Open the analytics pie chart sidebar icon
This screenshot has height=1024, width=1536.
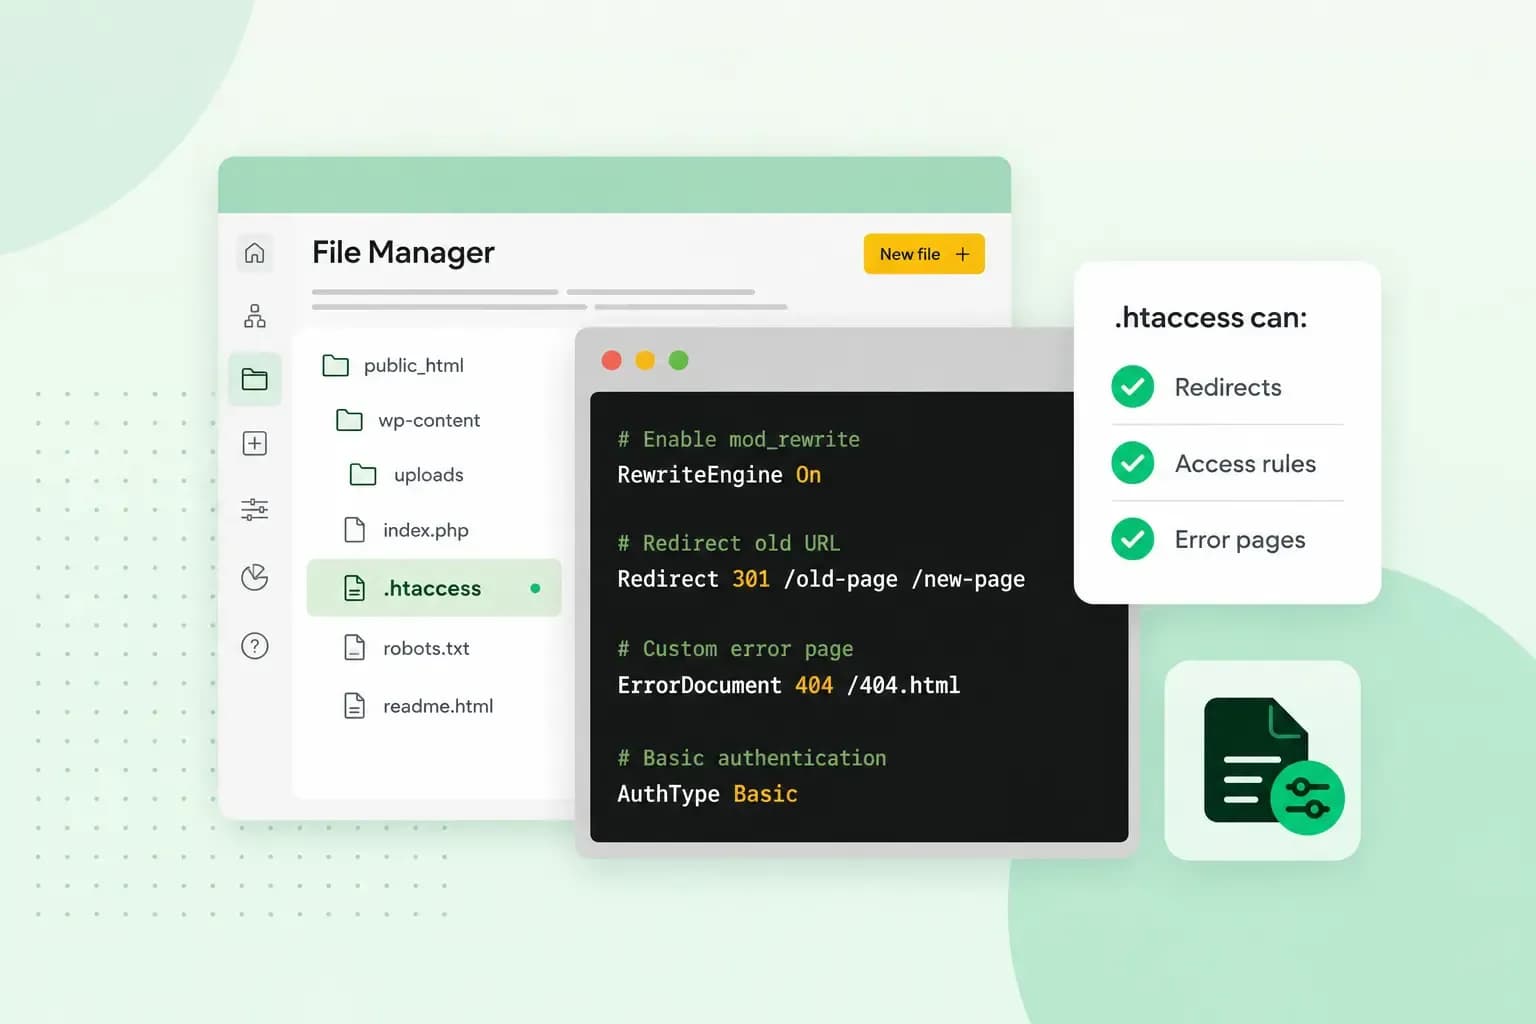(255, 577)
